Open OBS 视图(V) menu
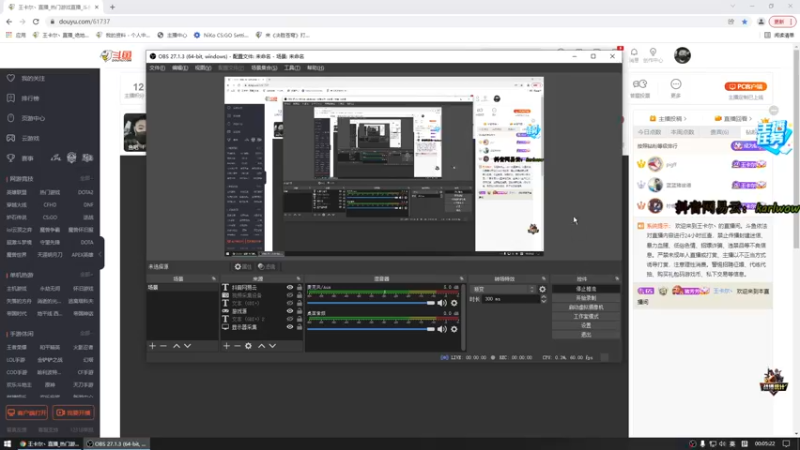The width and height of the screenshot is (800, 450). tap(203, 68)
